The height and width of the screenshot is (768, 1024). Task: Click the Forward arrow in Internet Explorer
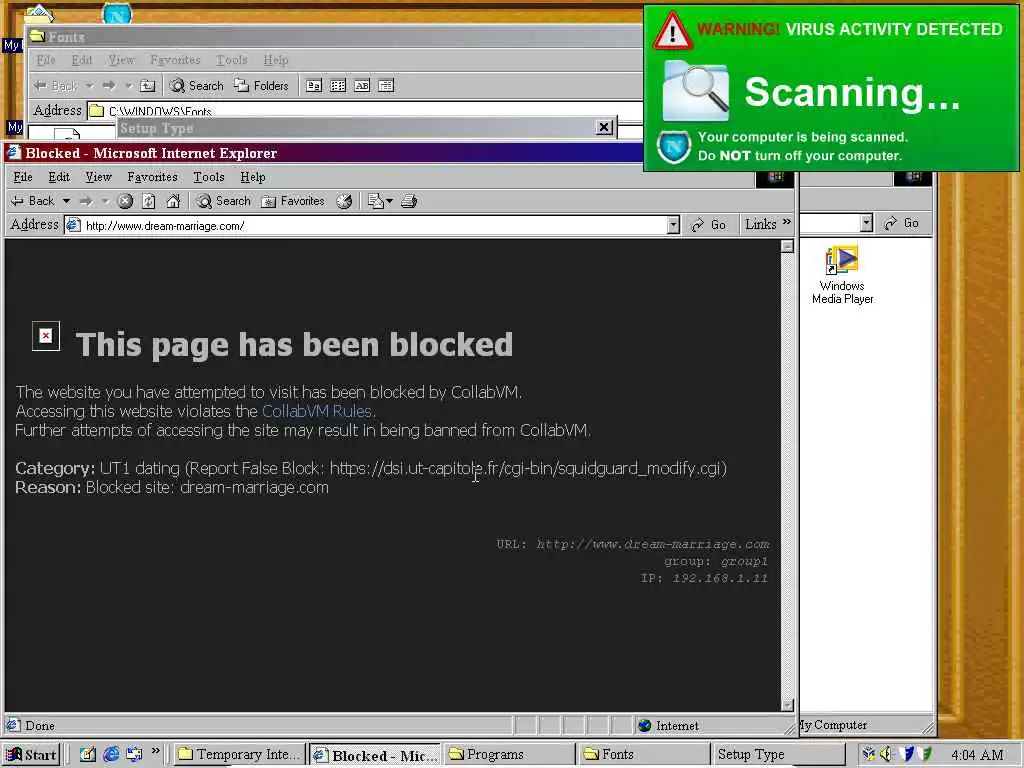(86, 201)
